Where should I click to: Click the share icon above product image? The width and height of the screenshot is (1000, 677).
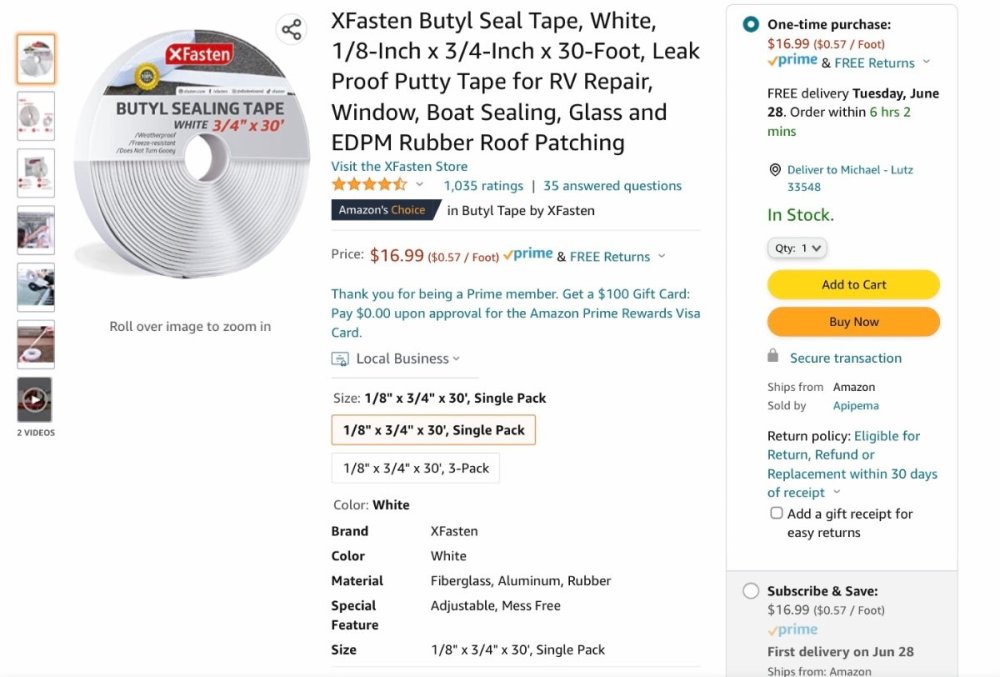pyautogui.click(x=291, y=30)
